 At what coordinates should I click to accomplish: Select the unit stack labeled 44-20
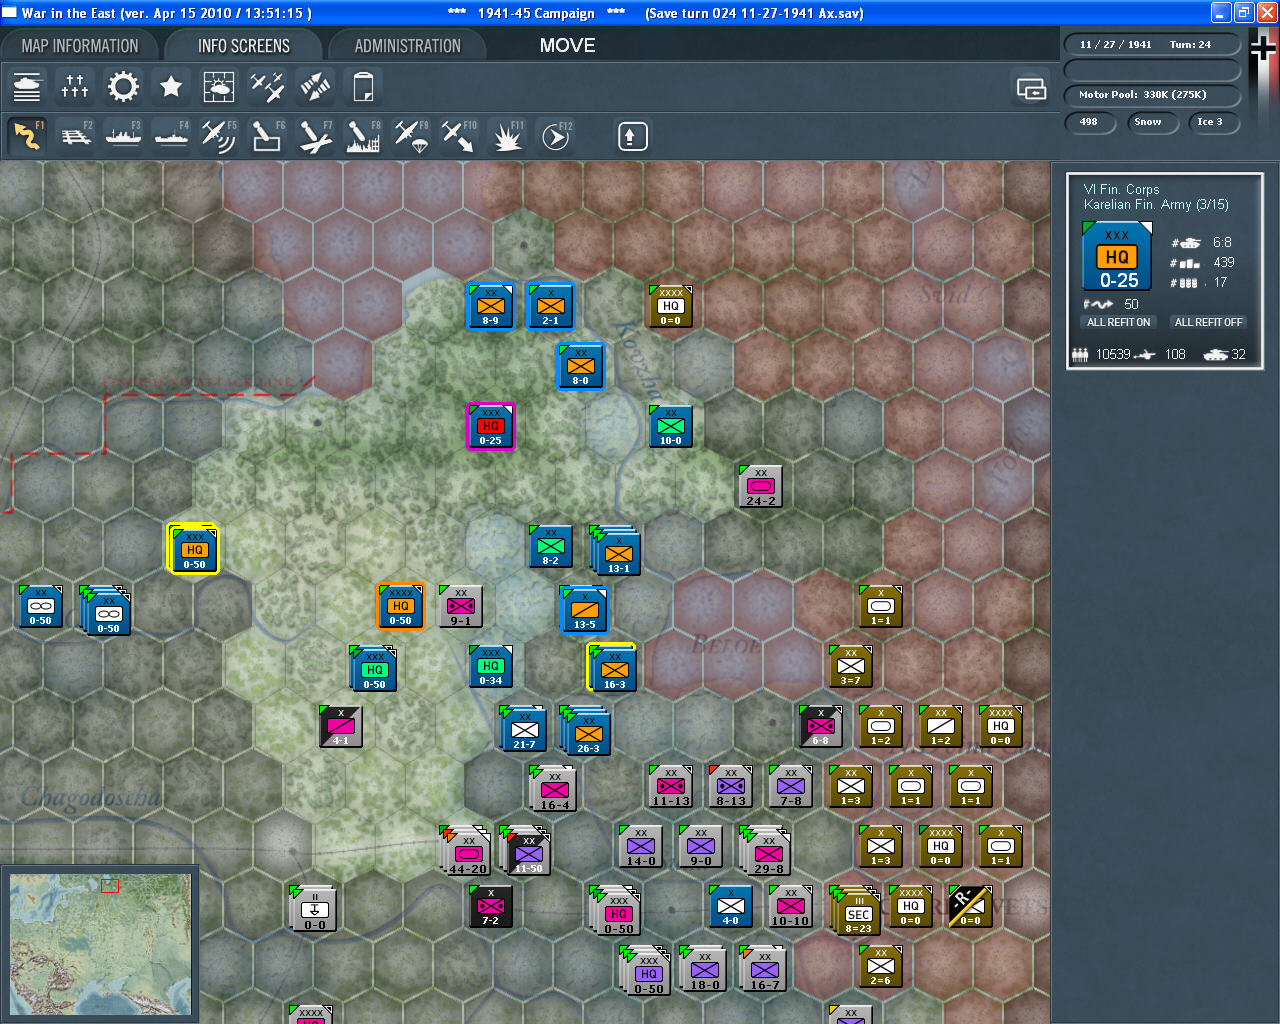467,851
